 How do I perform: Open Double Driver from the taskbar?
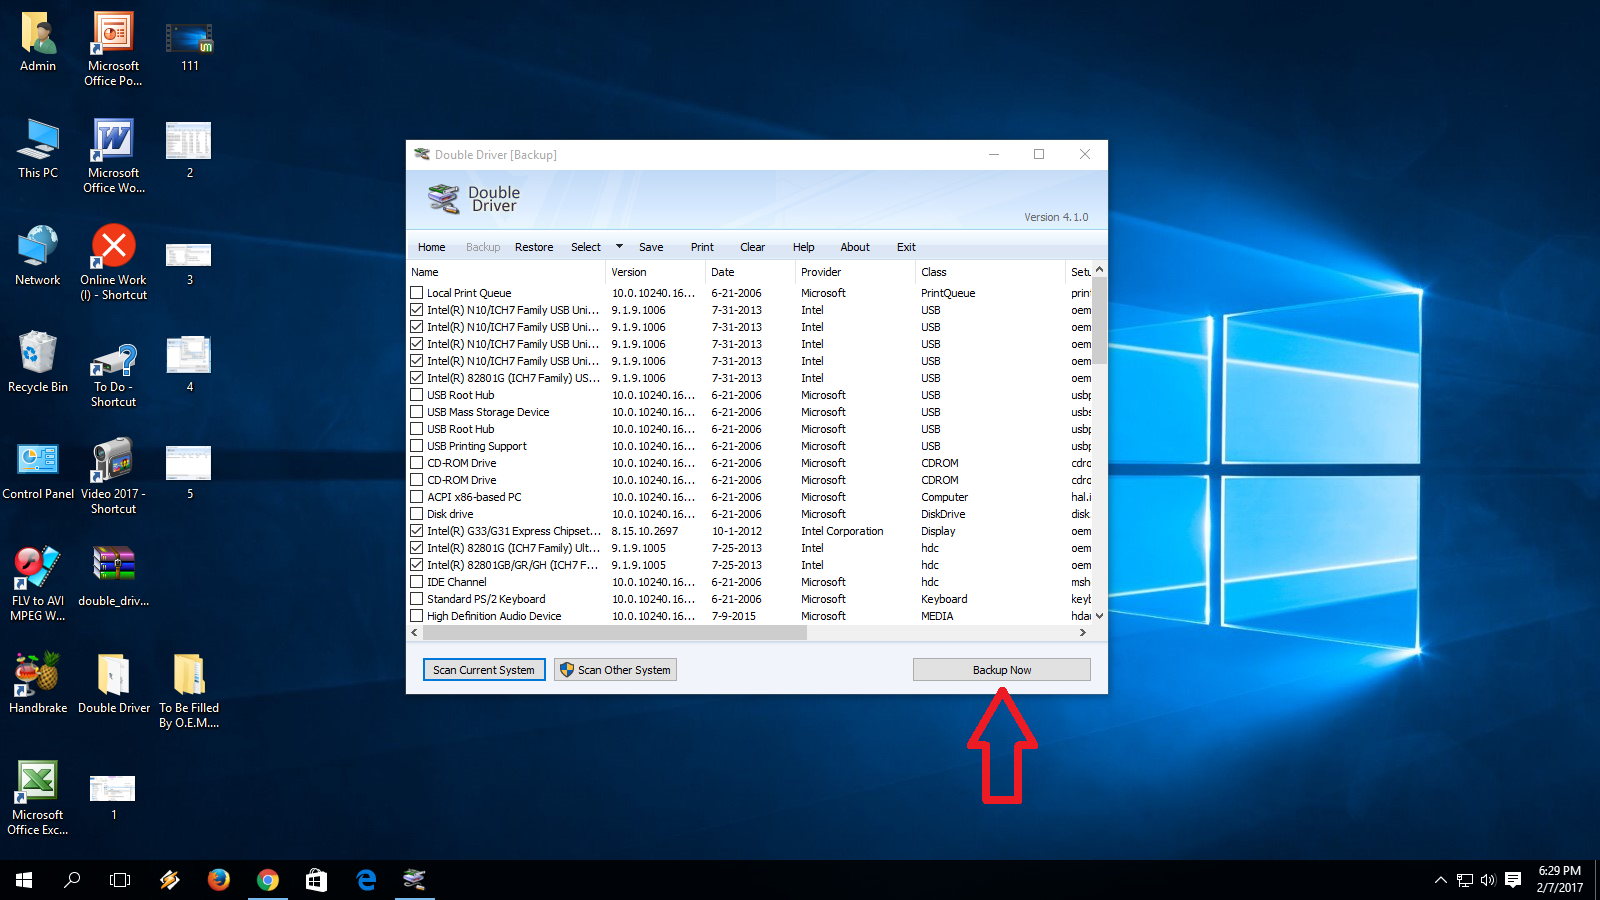coord(414,880)
